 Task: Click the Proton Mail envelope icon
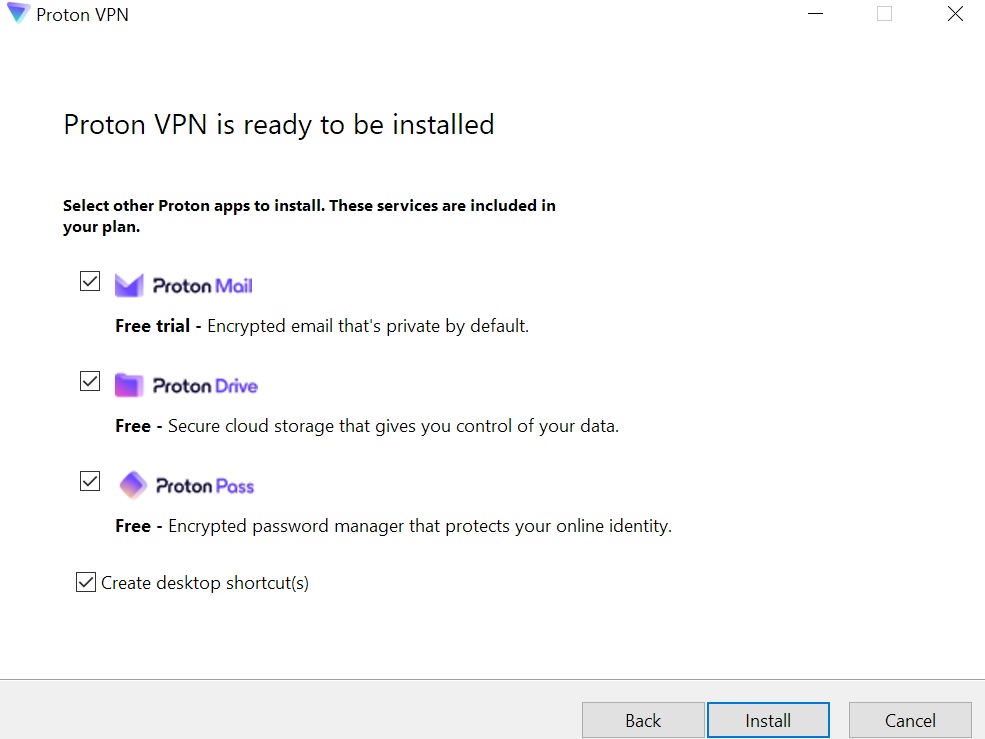point(129,286)
